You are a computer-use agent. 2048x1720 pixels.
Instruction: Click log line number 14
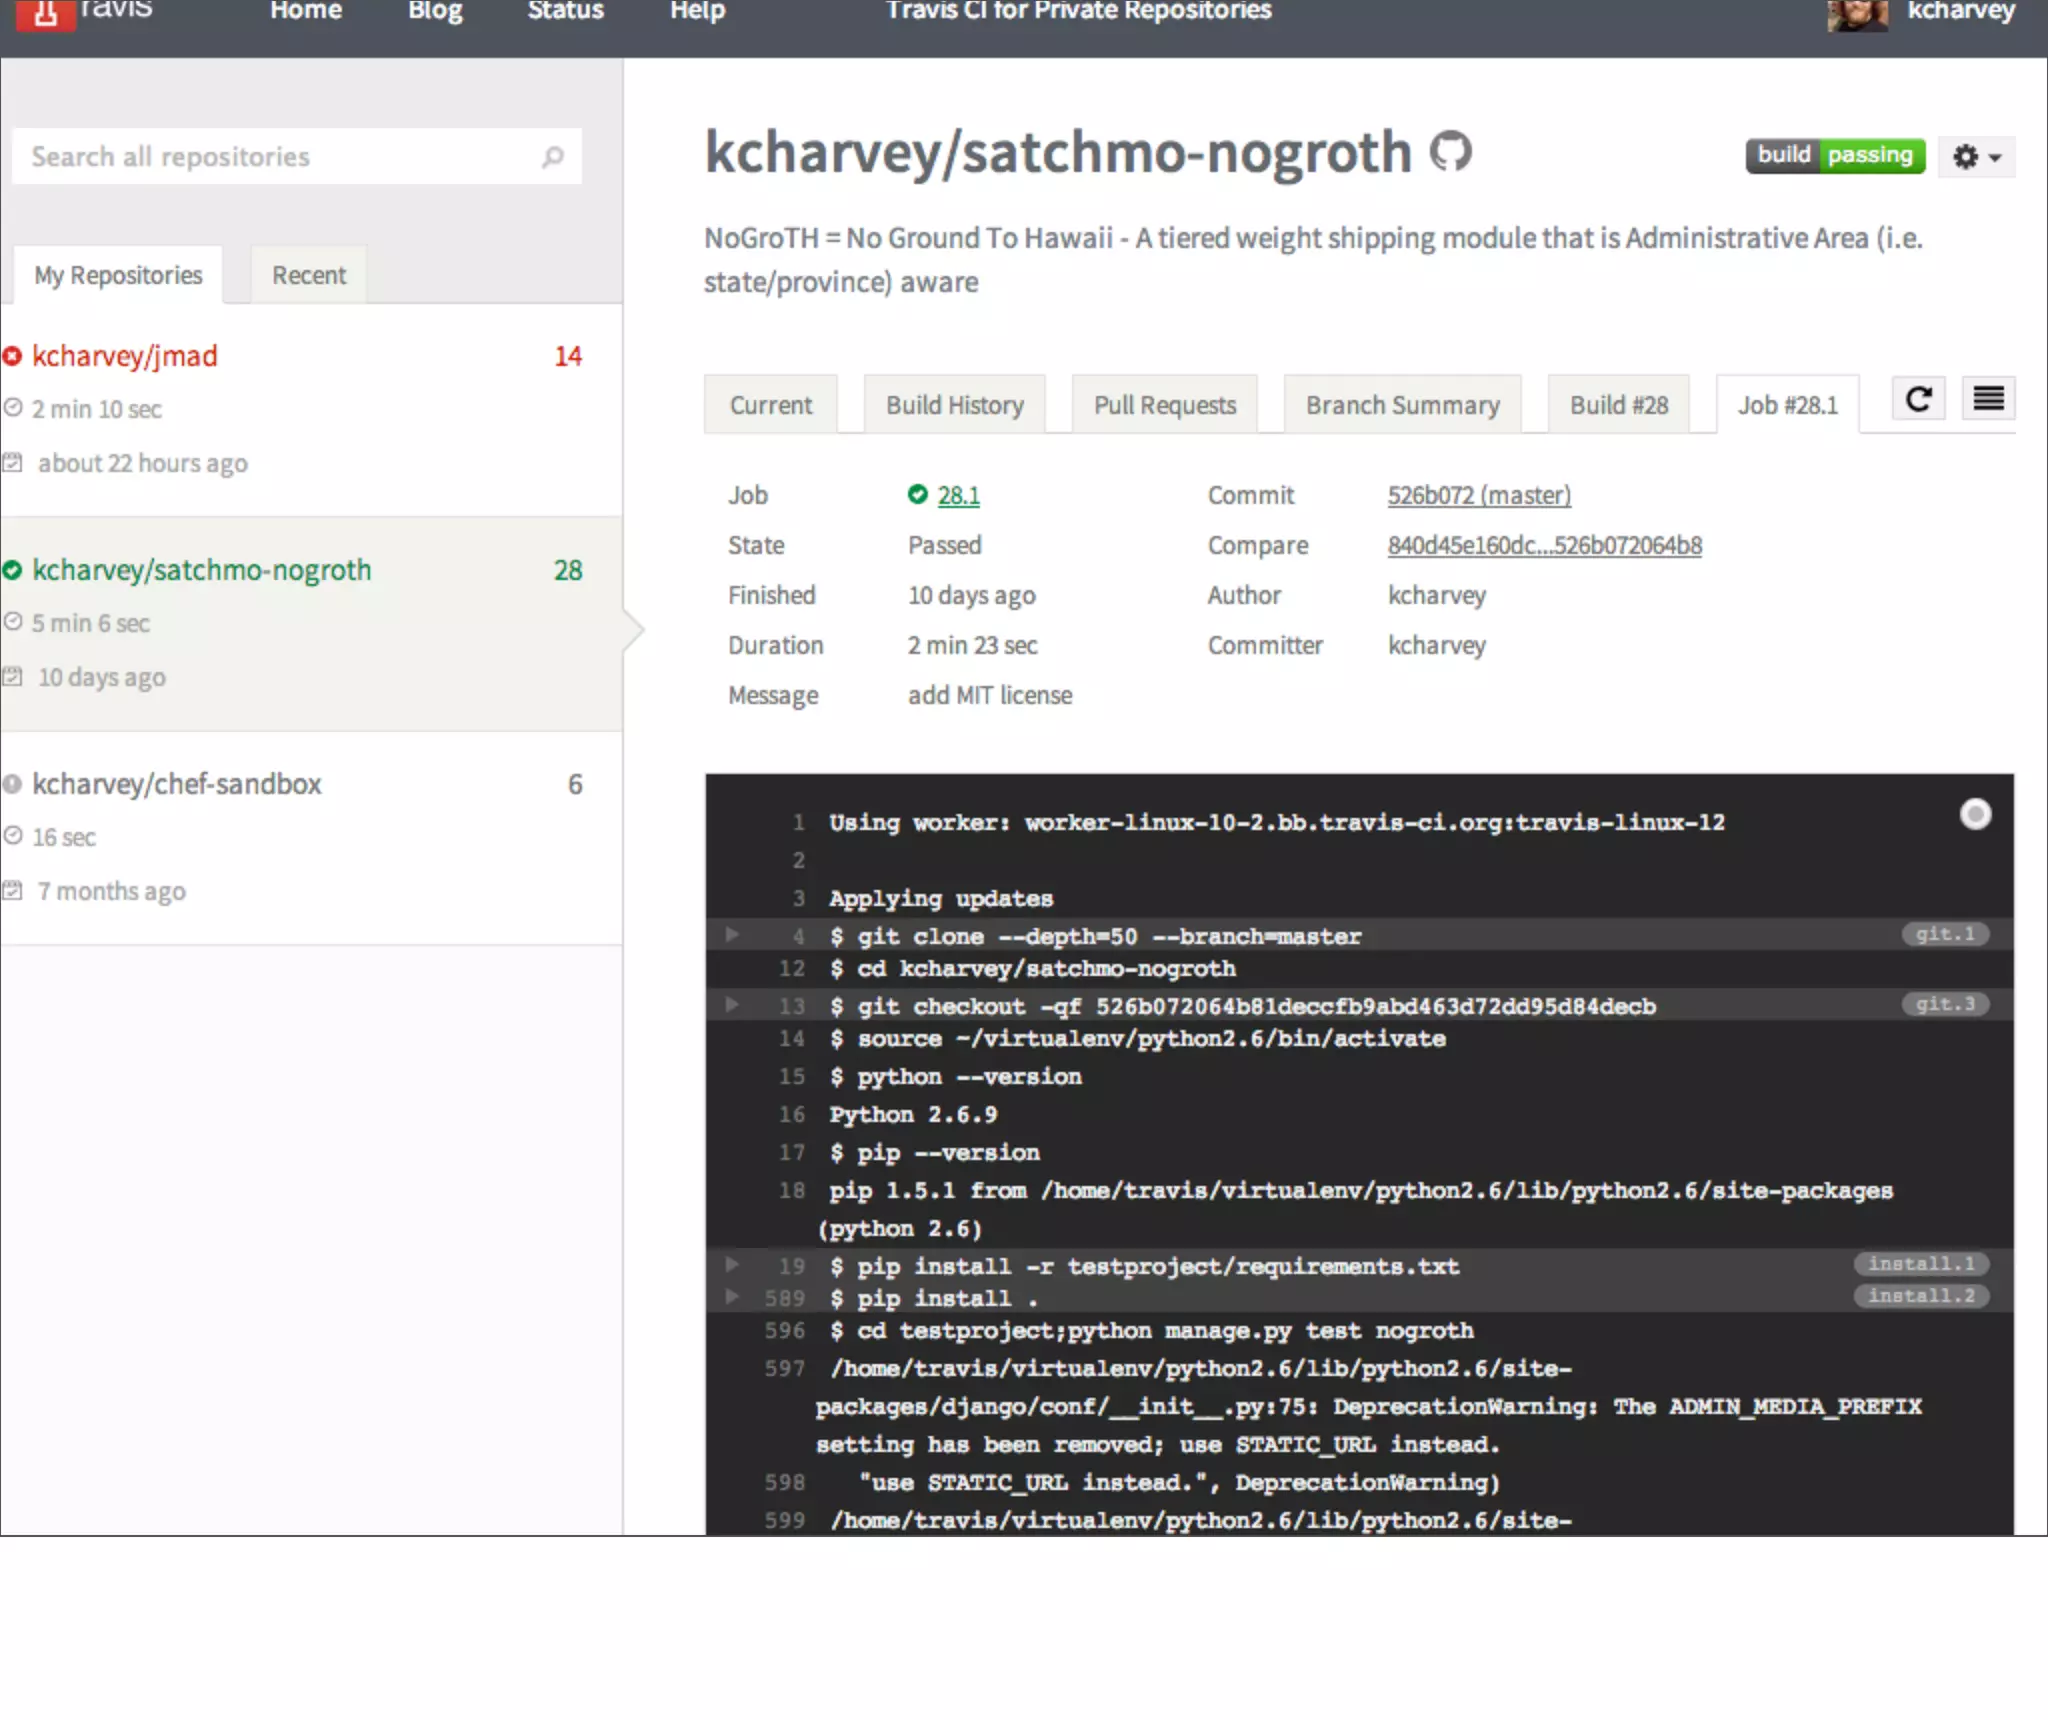[x=792, y=1038]
